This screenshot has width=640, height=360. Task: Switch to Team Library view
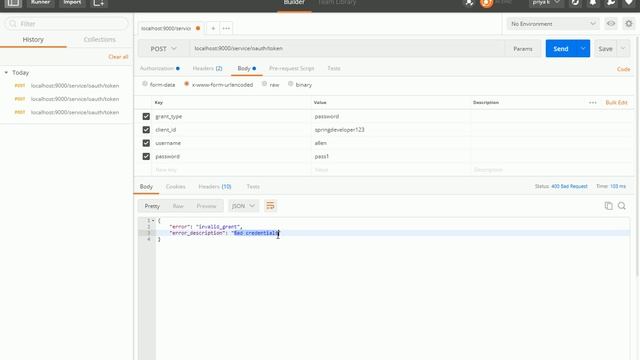click(x=337, y=2)
